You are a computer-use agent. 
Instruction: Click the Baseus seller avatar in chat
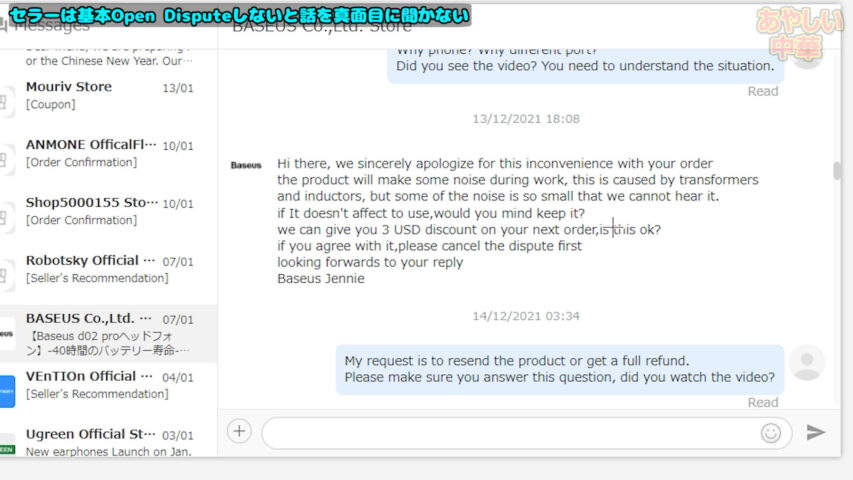coord(246,165)
